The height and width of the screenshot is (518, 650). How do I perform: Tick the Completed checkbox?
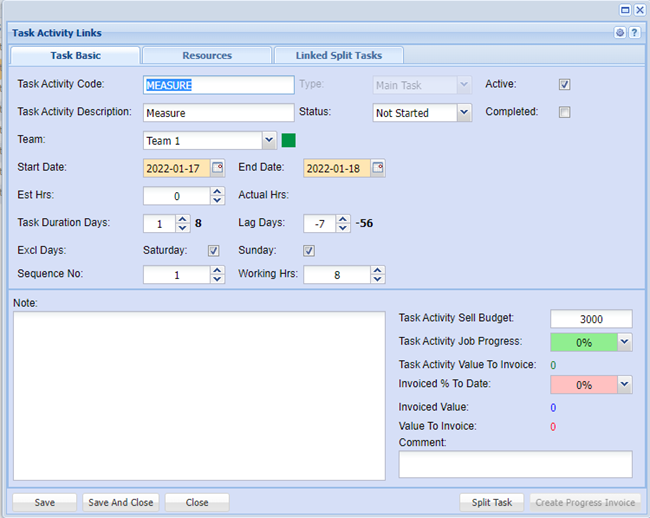(x=564, y=112)
